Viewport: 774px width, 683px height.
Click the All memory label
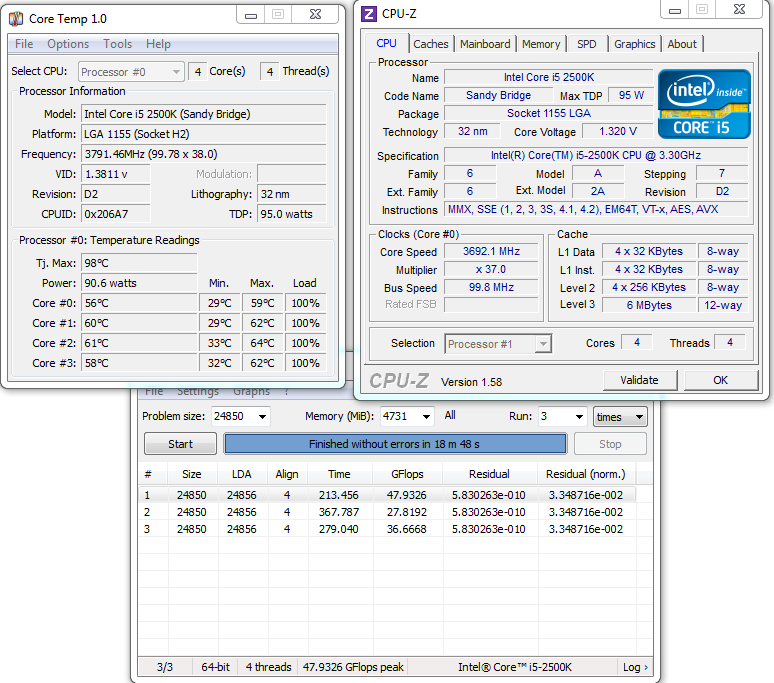pos(450,416)
